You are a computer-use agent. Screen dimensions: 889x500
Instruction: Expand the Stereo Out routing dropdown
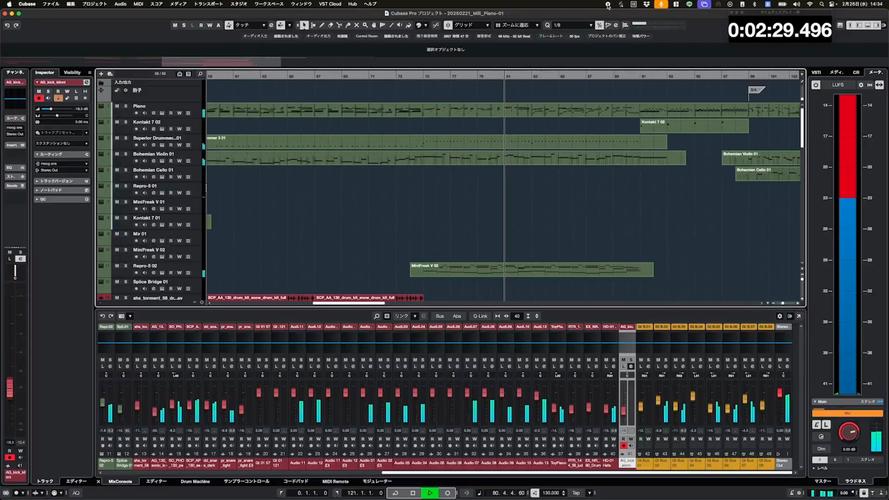pos(62,170)
